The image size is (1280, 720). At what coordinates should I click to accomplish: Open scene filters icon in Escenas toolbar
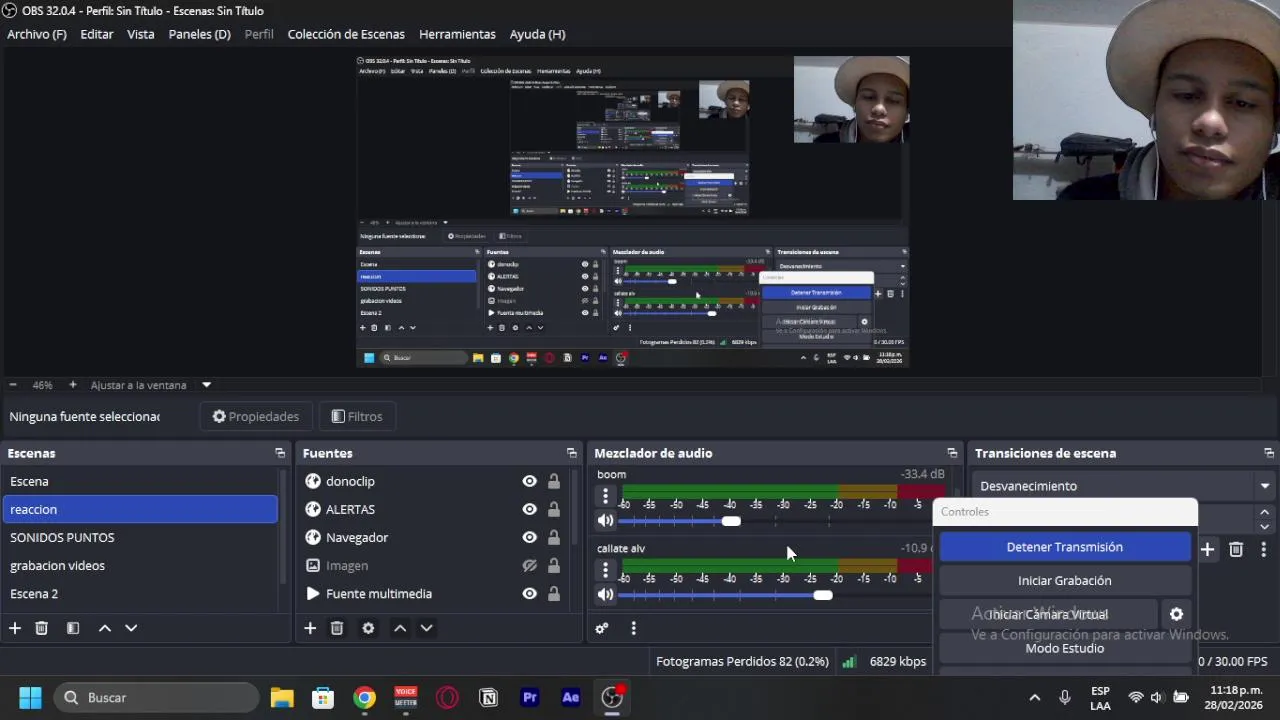click(x=73, y=628)
